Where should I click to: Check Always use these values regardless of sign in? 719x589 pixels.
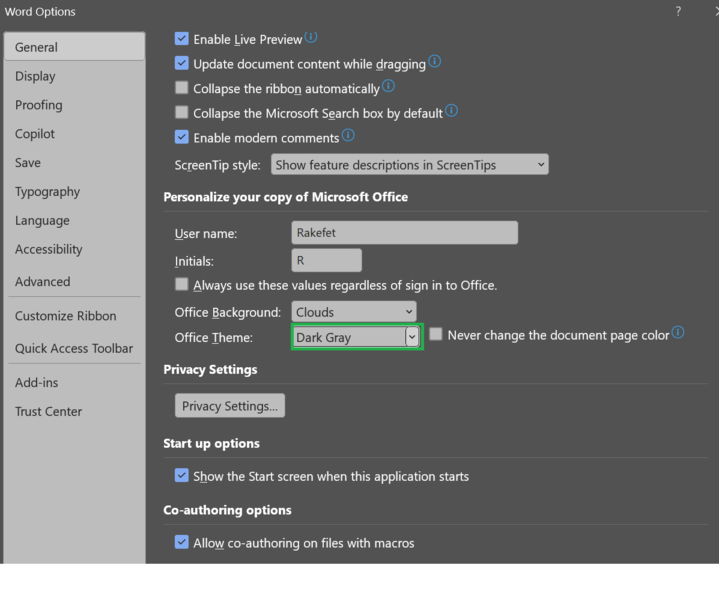coord(181,285)
